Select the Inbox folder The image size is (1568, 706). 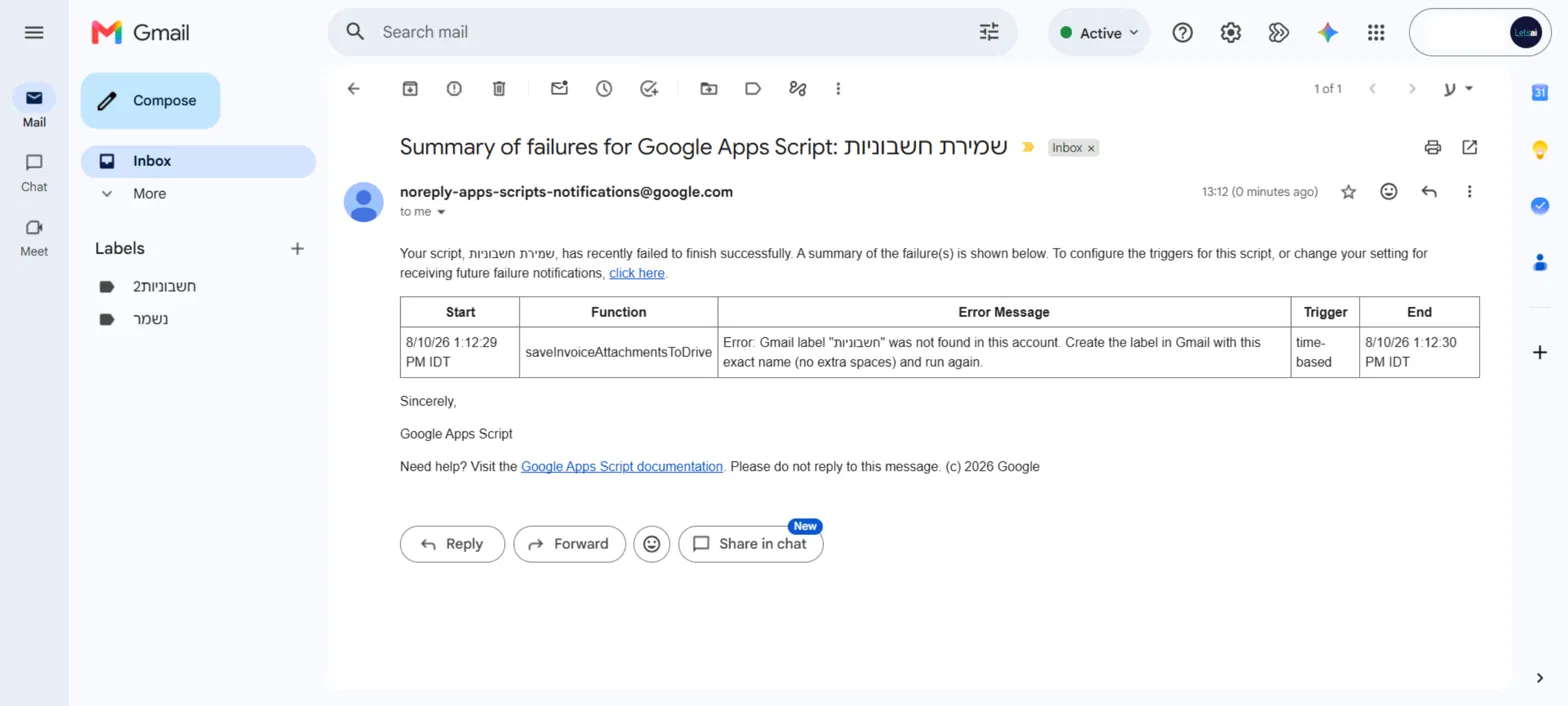tap(198, 161)
